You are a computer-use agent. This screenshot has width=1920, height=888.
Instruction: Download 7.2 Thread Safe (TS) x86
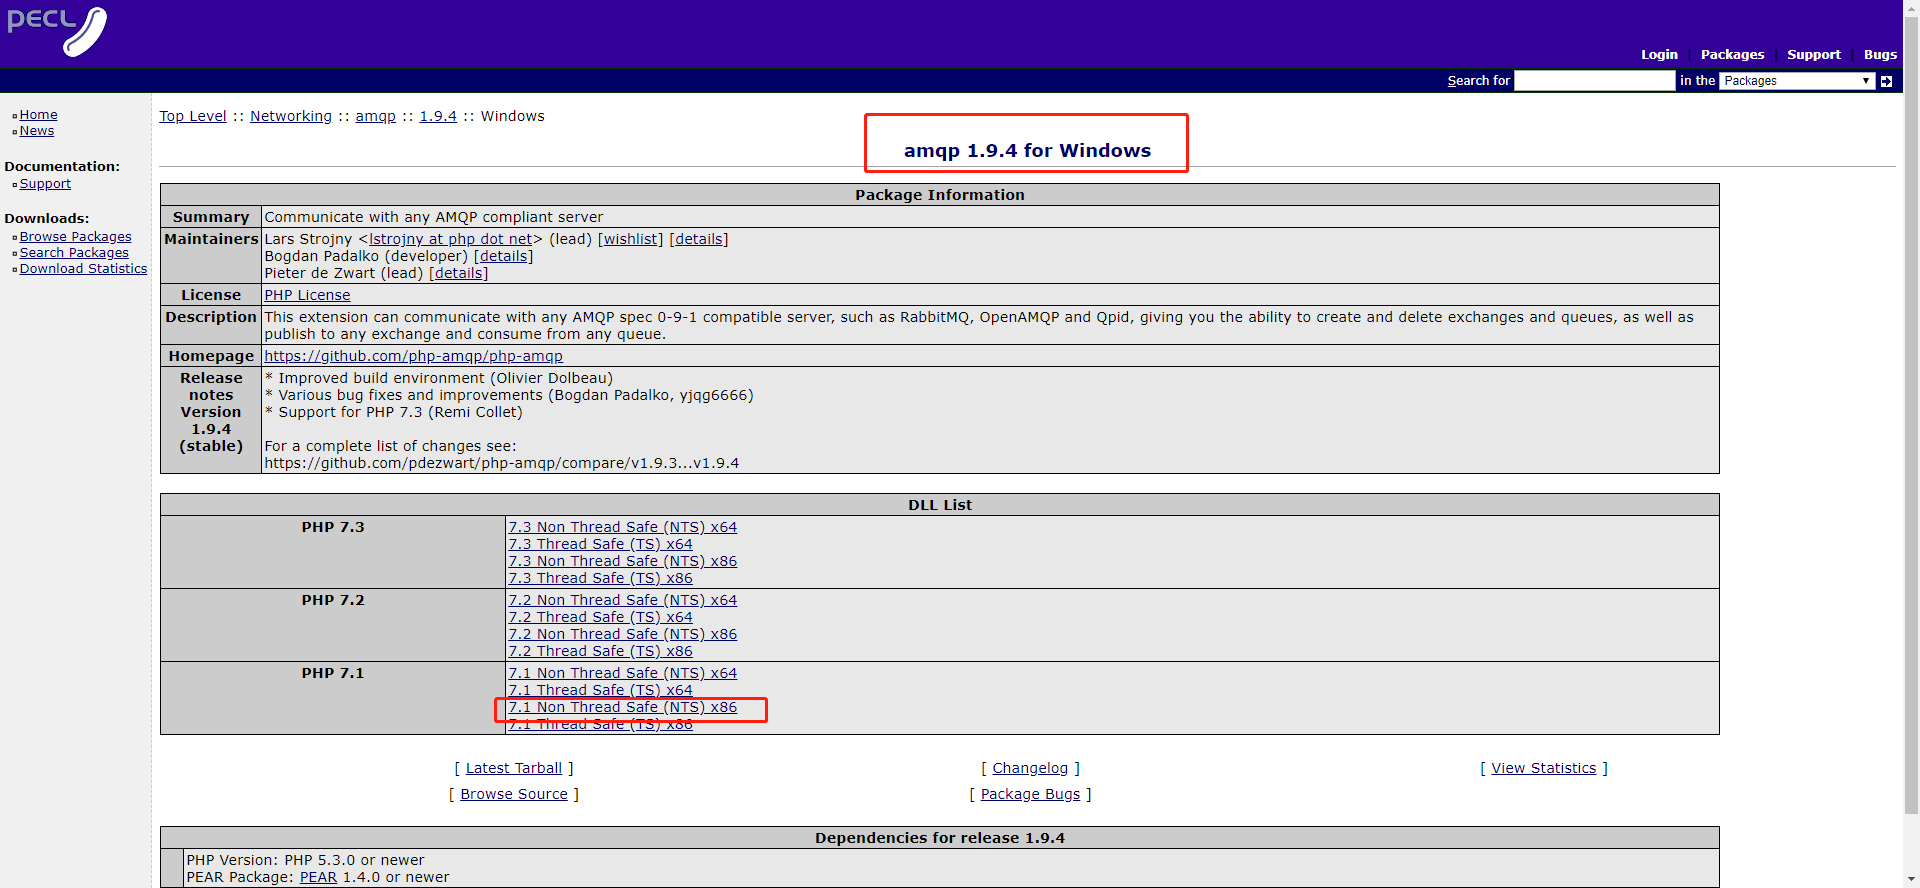[600, 651]
